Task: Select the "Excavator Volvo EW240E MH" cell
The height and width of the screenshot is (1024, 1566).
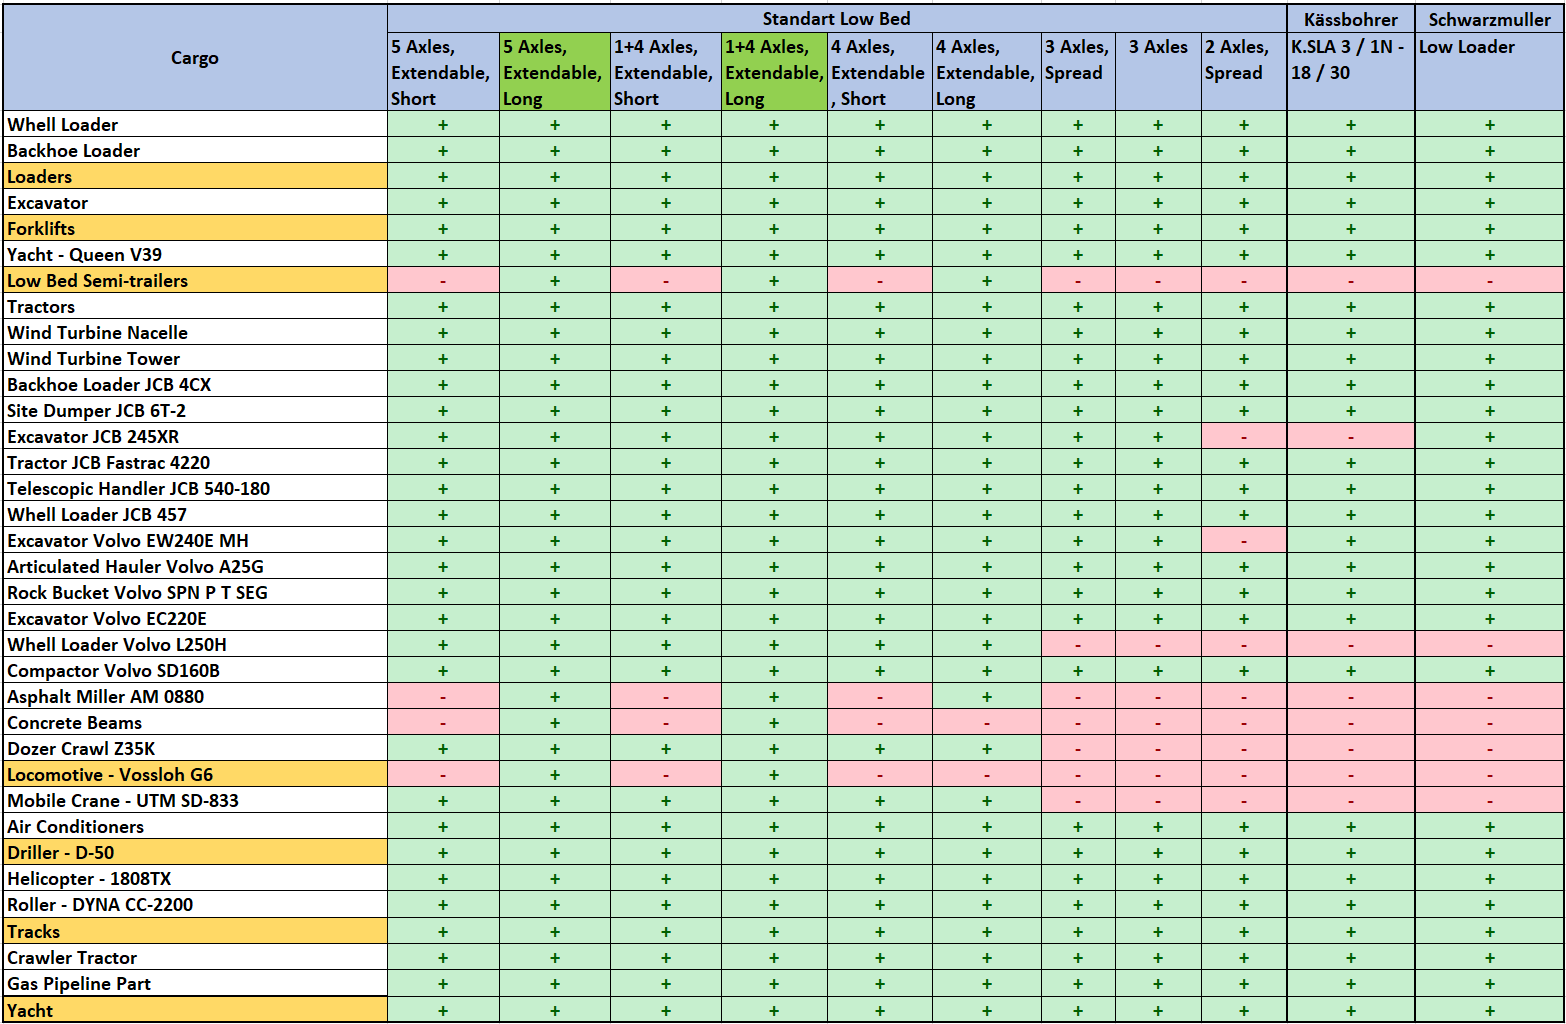Action: (x=195, y=541)
